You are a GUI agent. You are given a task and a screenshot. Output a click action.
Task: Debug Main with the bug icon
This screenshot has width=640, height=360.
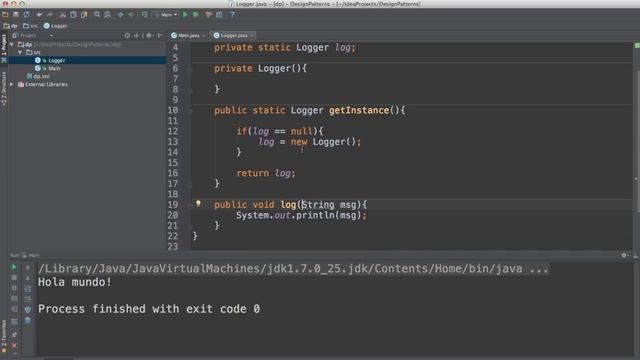(x=196, y=15)
